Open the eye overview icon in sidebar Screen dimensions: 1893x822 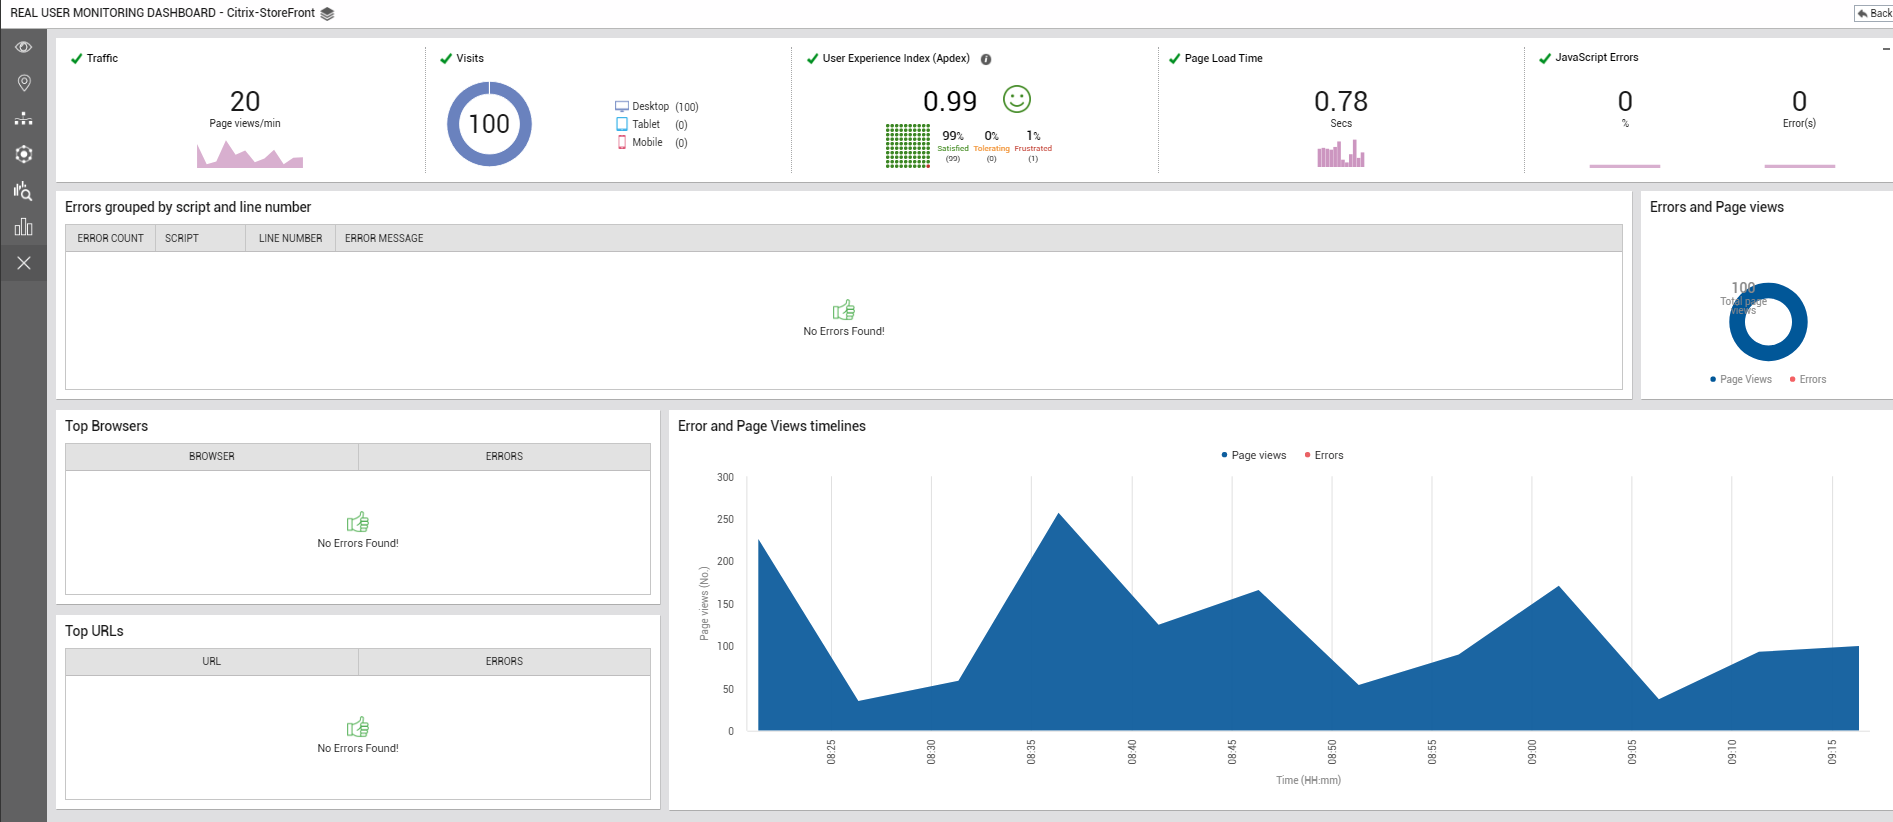pos(24,47)
